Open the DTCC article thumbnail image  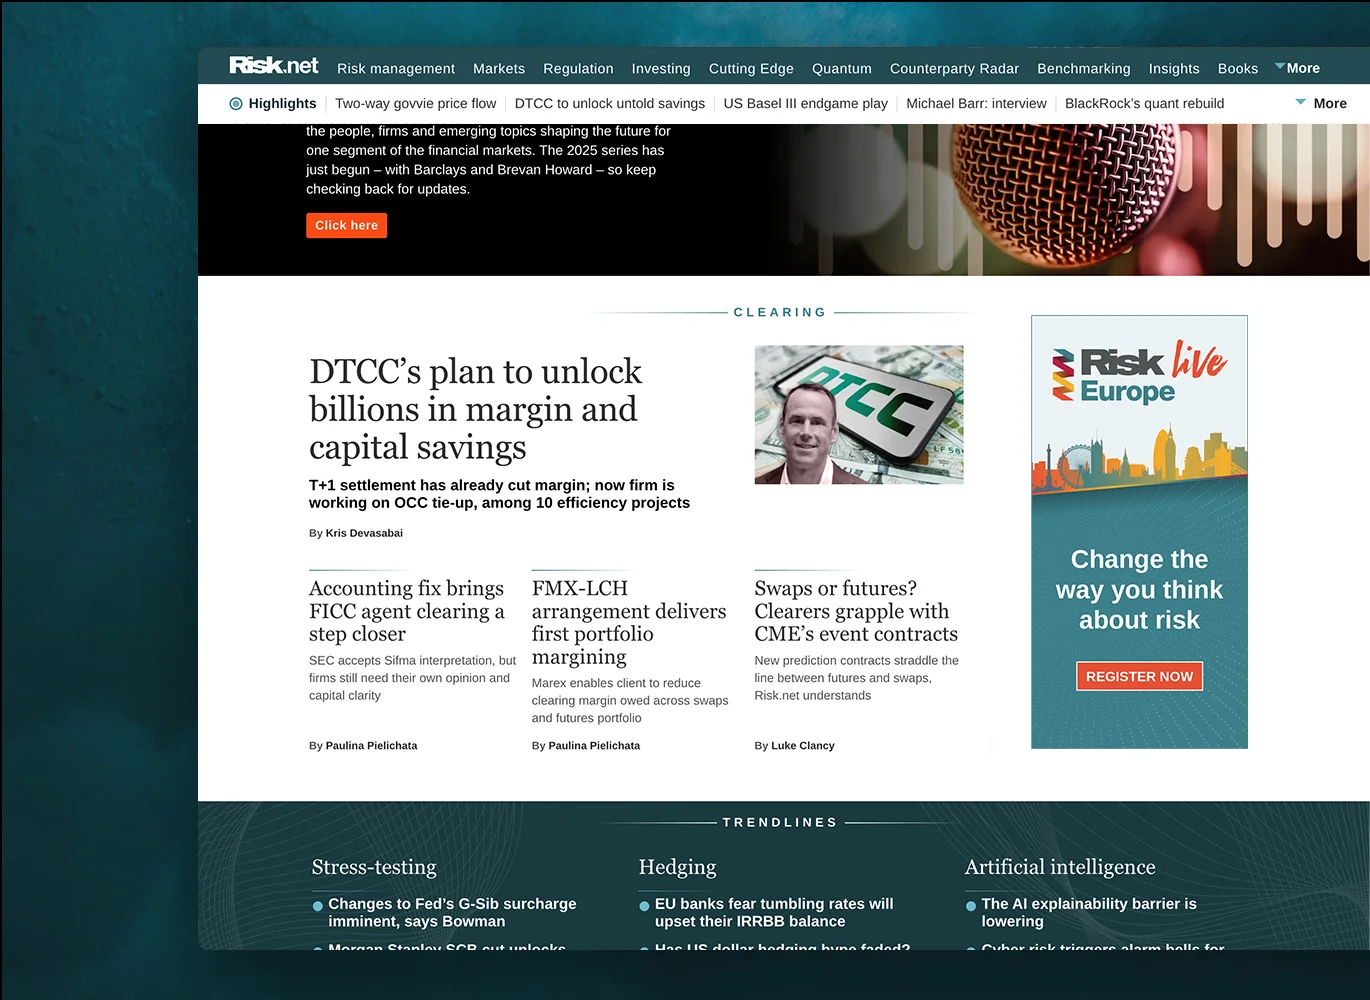click(x=858, y=415)
